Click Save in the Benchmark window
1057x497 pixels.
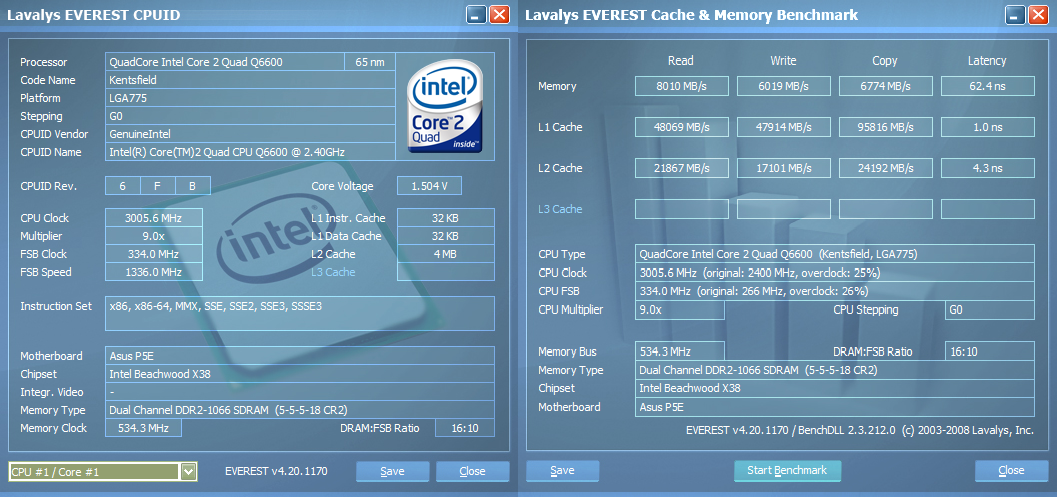(562, 471)
